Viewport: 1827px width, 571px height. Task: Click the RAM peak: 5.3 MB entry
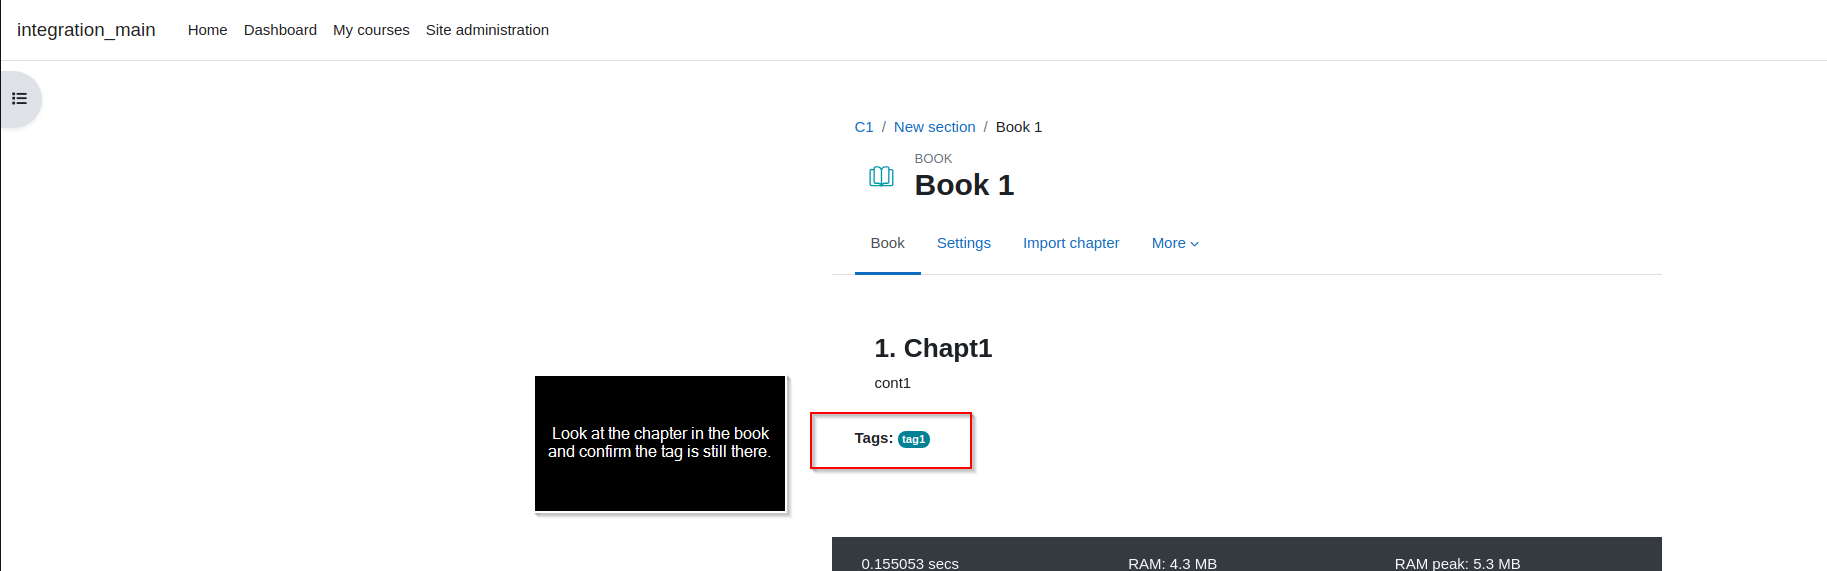coord(1457,564)
